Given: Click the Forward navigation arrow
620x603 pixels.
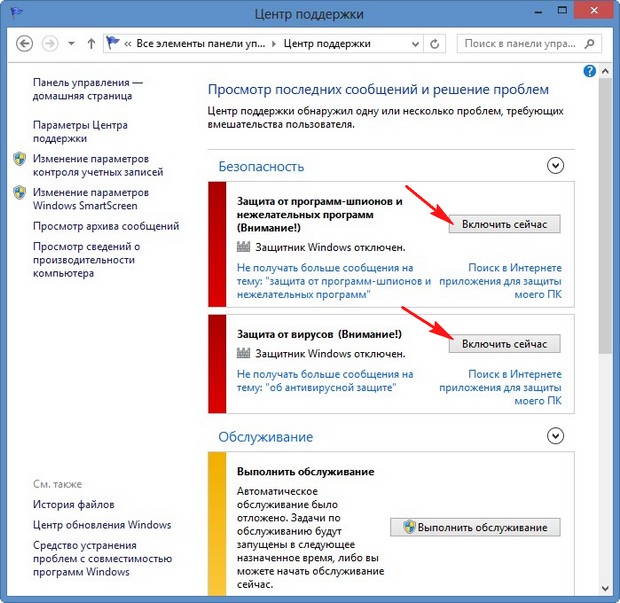Looking at the screenshot, I should tap(50, 43).
